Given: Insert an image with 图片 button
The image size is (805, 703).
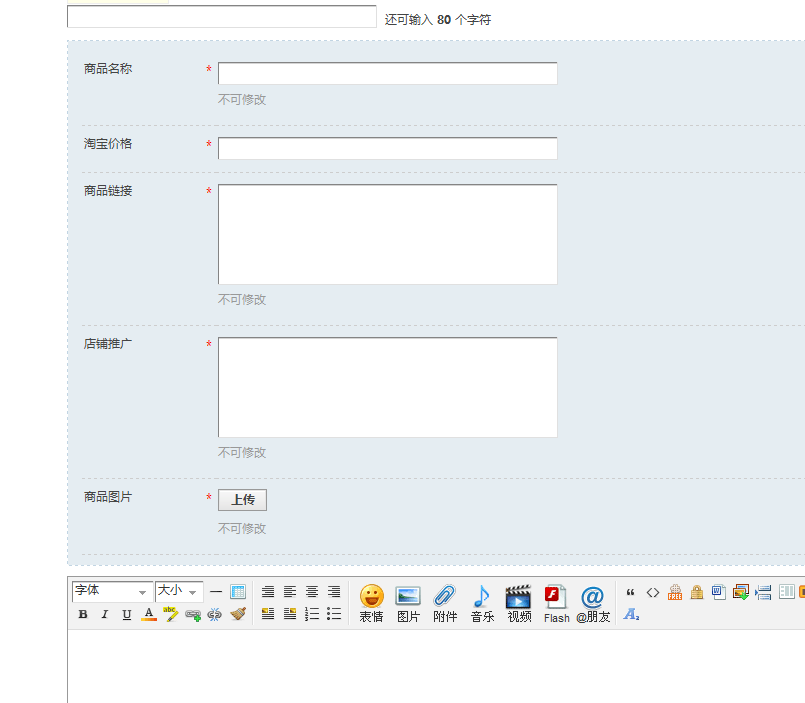Looking at the screenshot, I should pos(408,603).
